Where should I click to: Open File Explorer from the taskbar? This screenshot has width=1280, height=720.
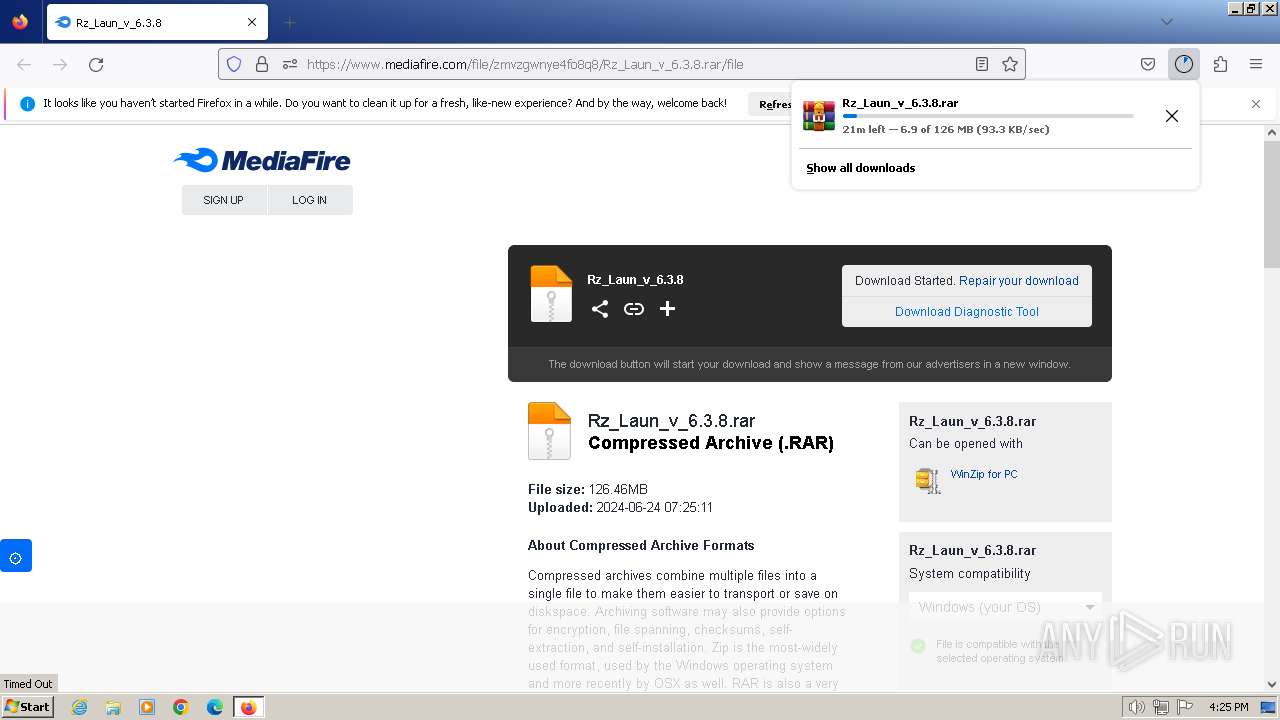pos(113,707)
